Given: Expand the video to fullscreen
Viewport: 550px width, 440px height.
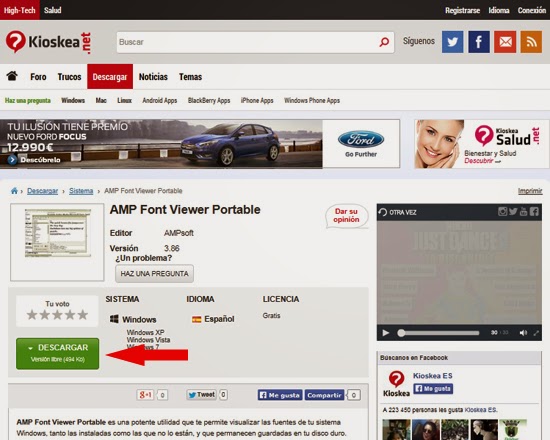Looking at the screenshot, I should click(536, 333).
